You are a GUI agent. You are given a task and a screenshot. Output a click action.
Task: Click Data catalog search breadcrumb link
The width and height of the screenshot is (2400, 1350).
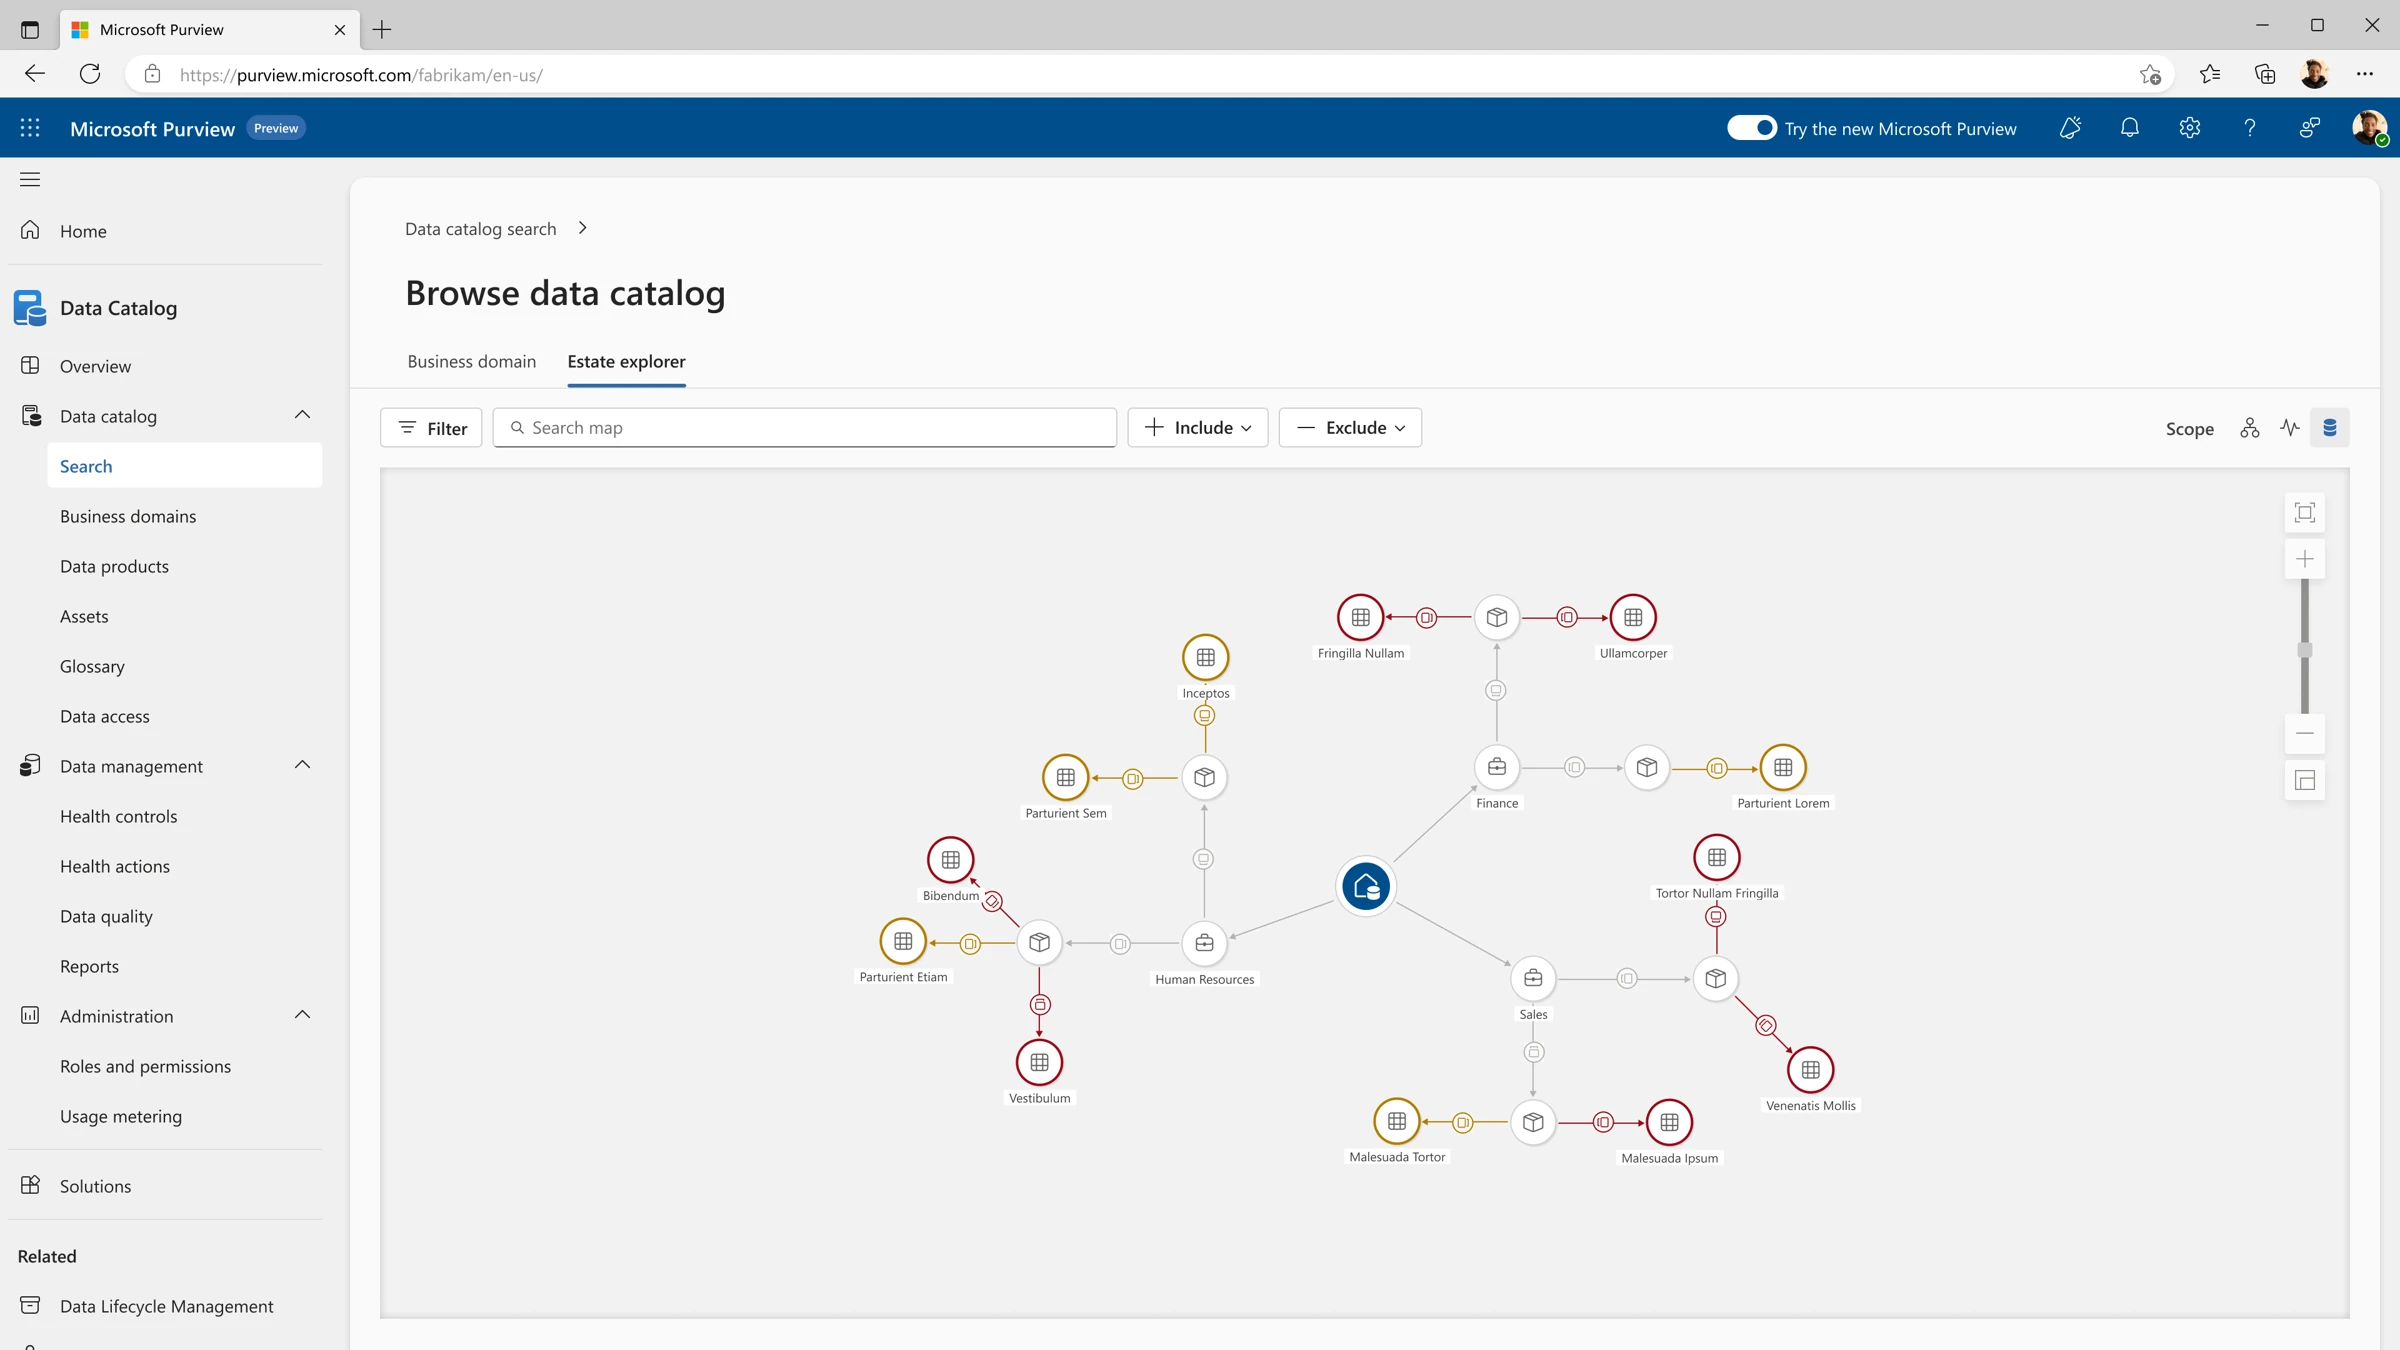480,229
